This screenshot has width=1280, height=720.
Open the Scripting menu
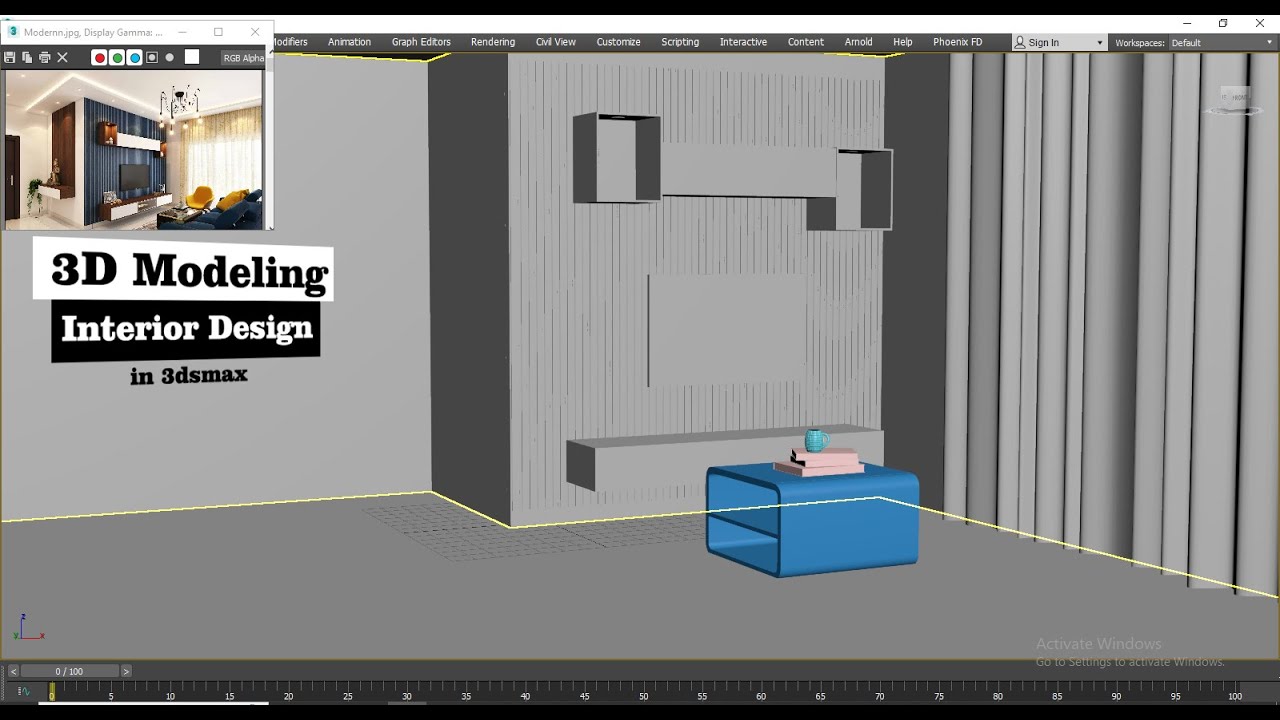click(680, 42)
